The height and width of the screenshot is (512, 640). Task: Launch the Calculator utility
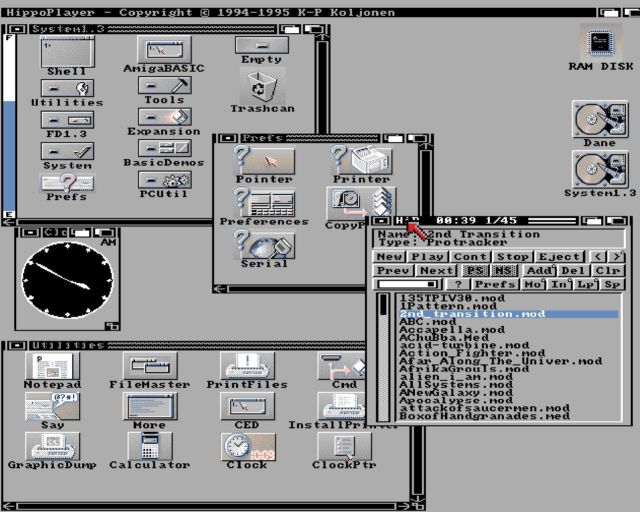pyautogui.click(x=149, y=446)
